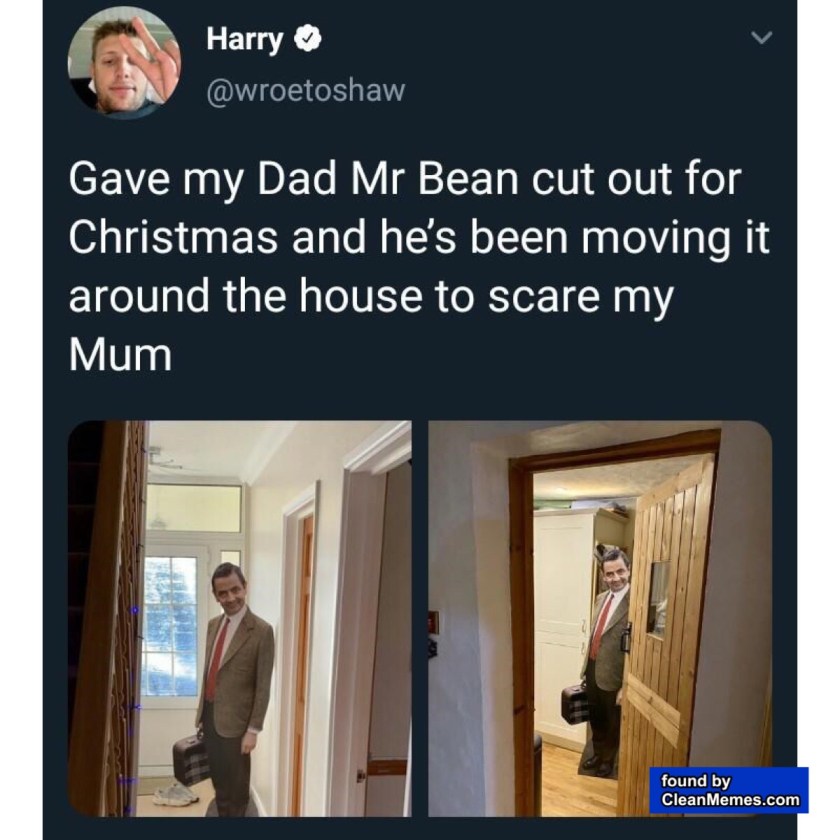Click the verified badge beside Harry

pyautogui.click(x=309, y=39)
